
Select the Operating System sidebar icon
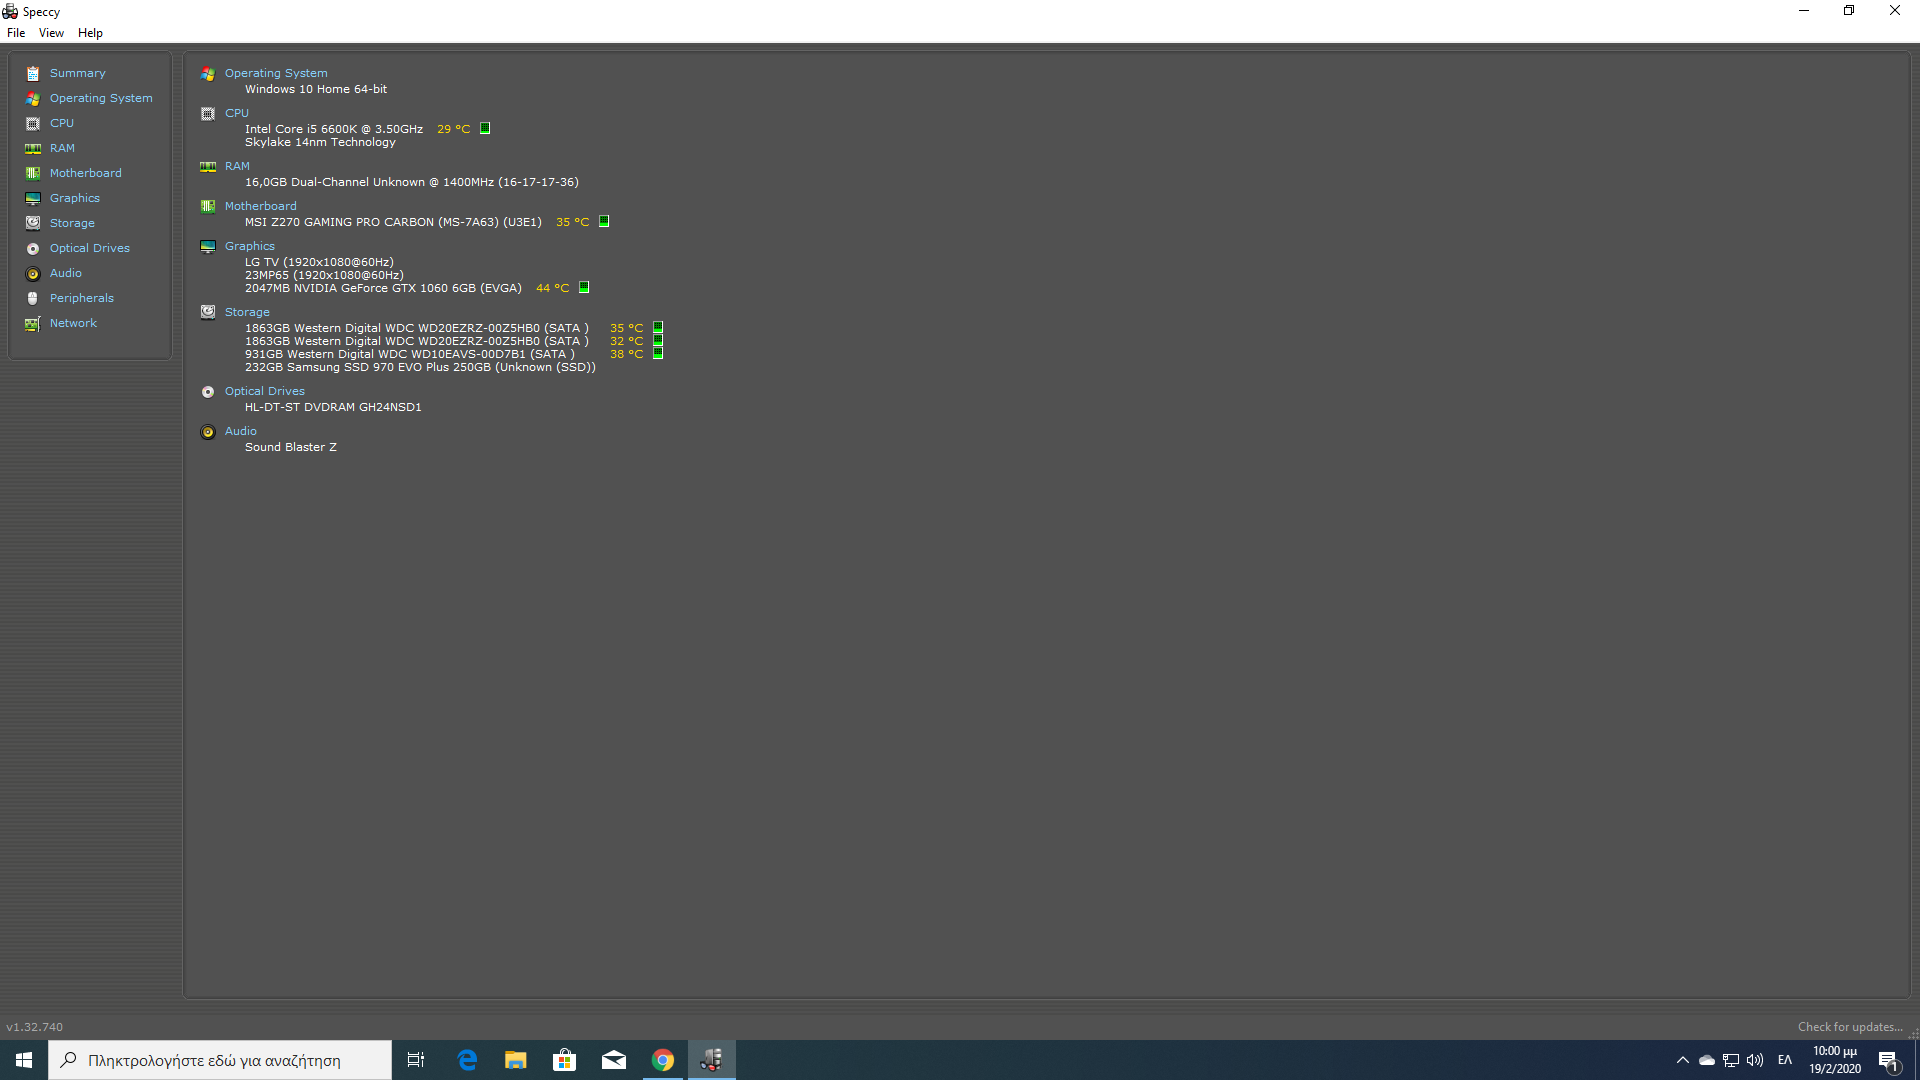33,99
